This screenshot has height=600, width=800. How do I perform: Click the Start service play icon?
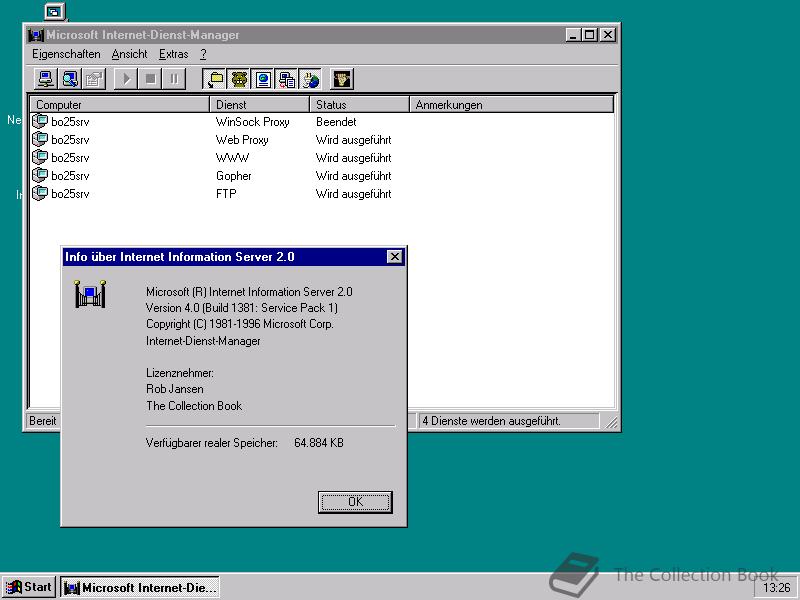[x=126, y=79]
